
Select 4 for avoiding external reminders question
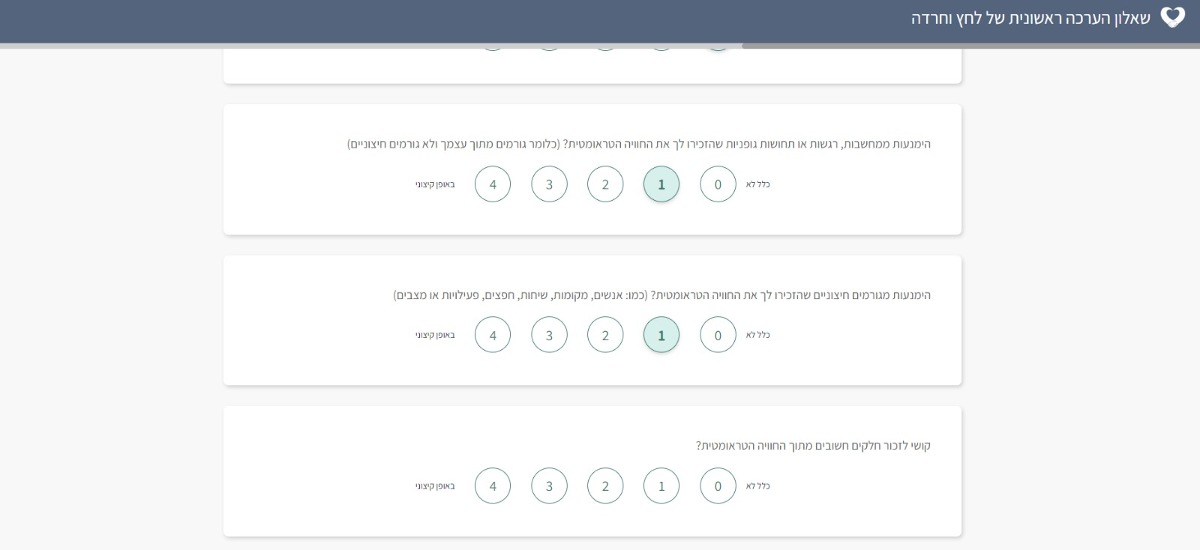tap(493, 335)
